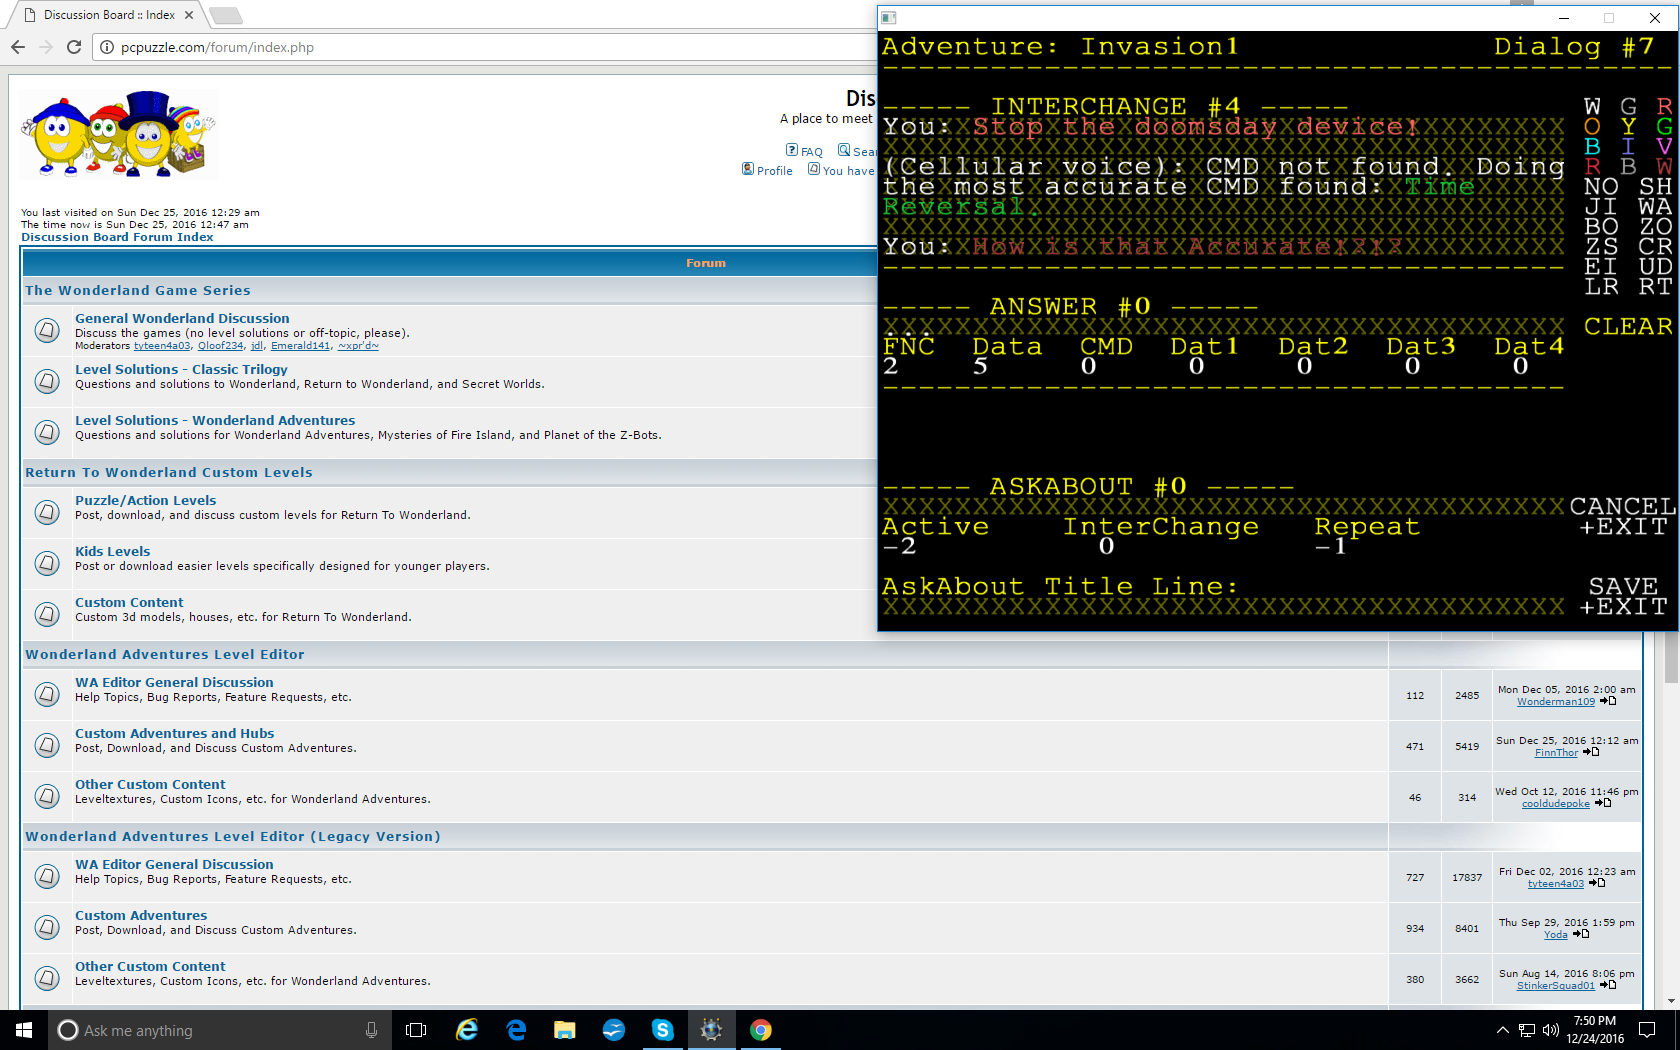Open The Wonderland Game Series category
Screen dimensions: 1680x1050
click(138, 290)
